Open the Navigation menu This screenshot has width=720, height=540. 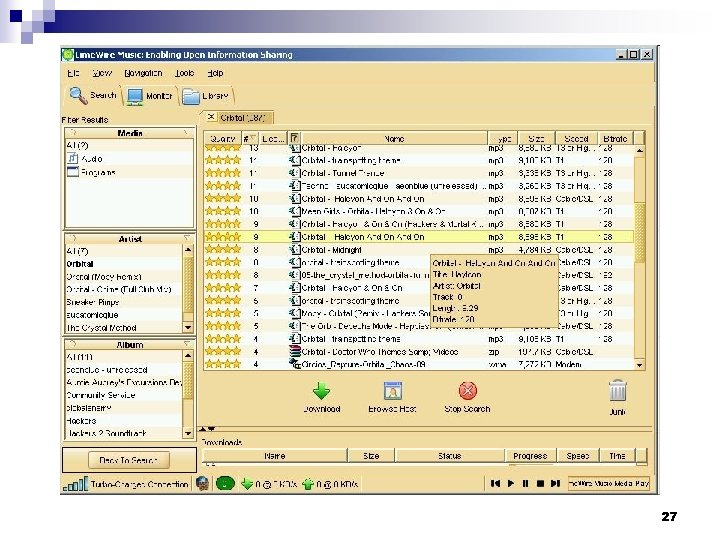point(143,73)
